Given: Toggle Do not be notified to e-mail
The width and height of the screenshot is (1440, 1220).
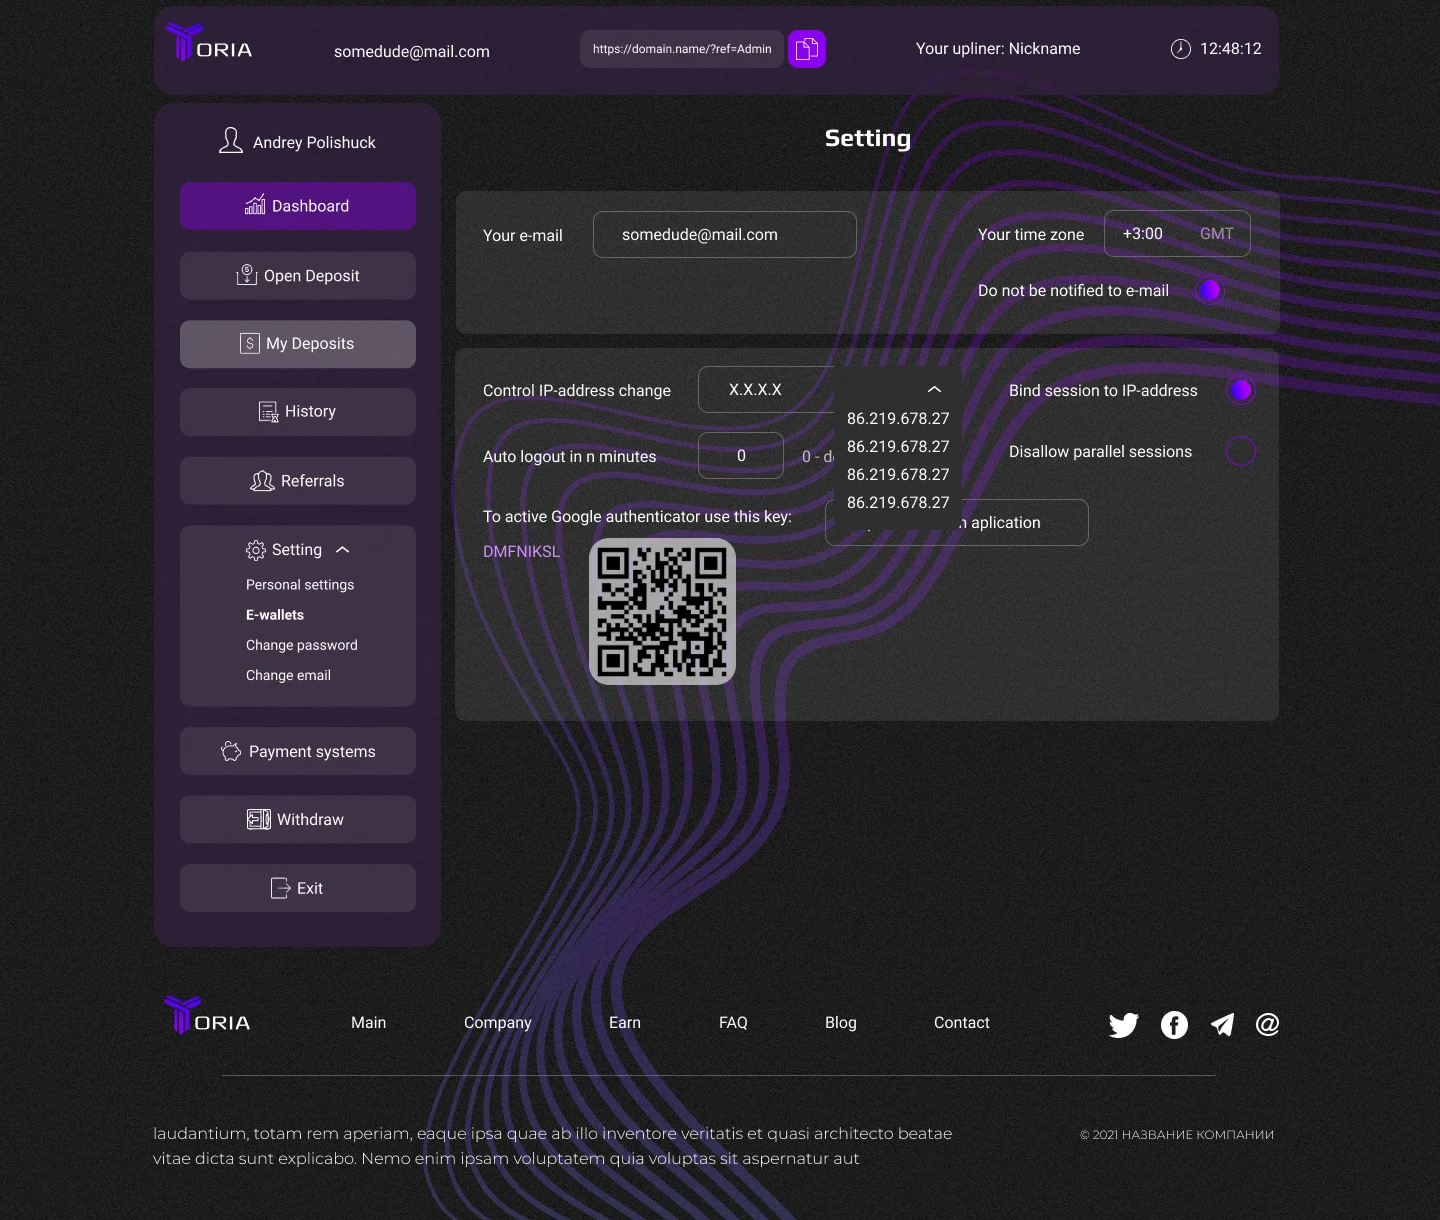Looking at the screenshot, I should [x=1210, y=290].
